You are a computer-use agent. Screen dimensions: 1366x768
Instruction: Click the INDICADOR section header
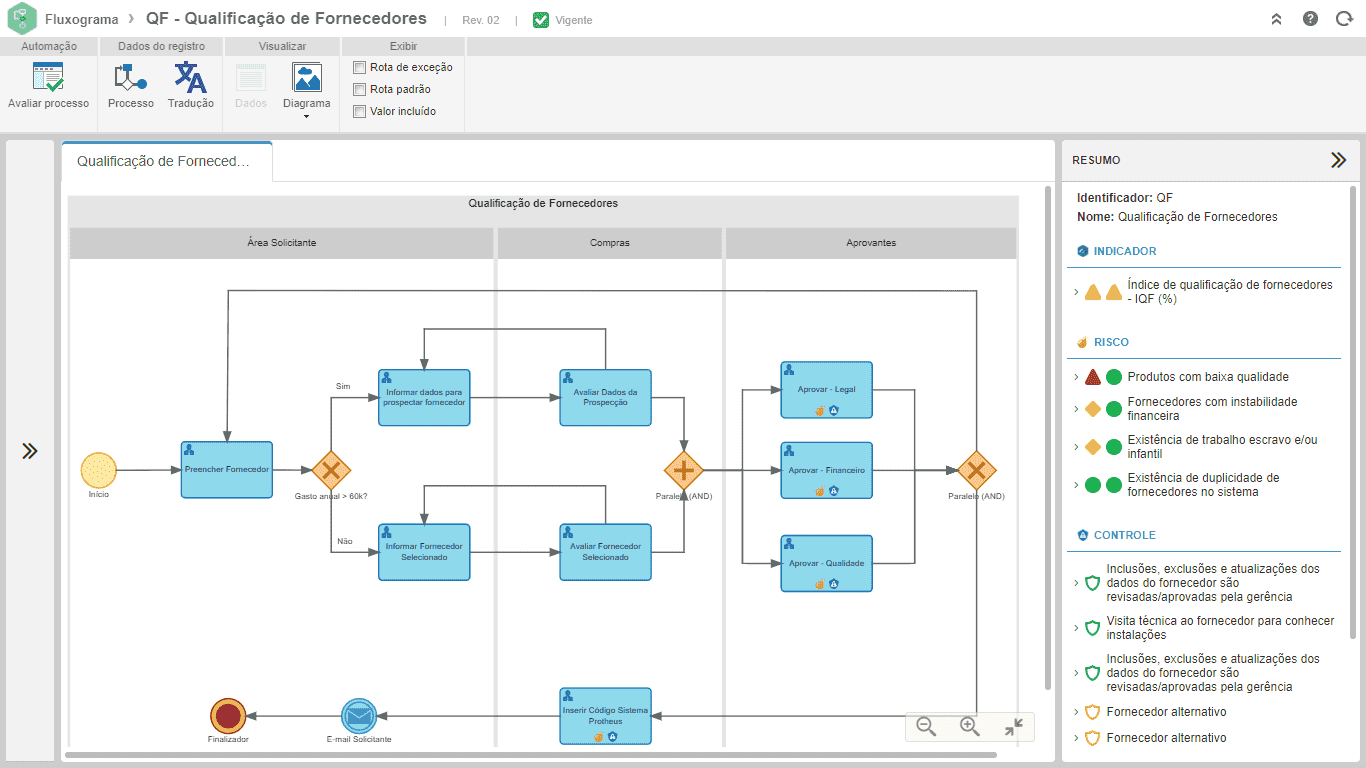(x=1125, y=251)
